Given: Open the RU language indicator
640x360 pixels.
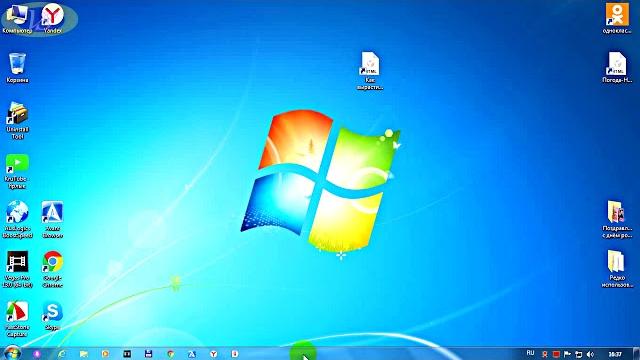Looking at the screenshot, I should (530, 353).
